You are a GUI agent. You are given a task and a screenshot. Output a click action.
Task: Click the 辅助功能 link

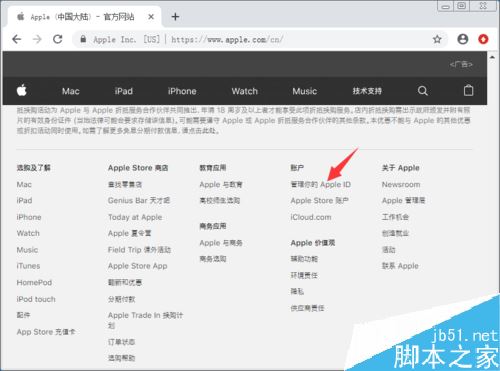tap(304, 259)
